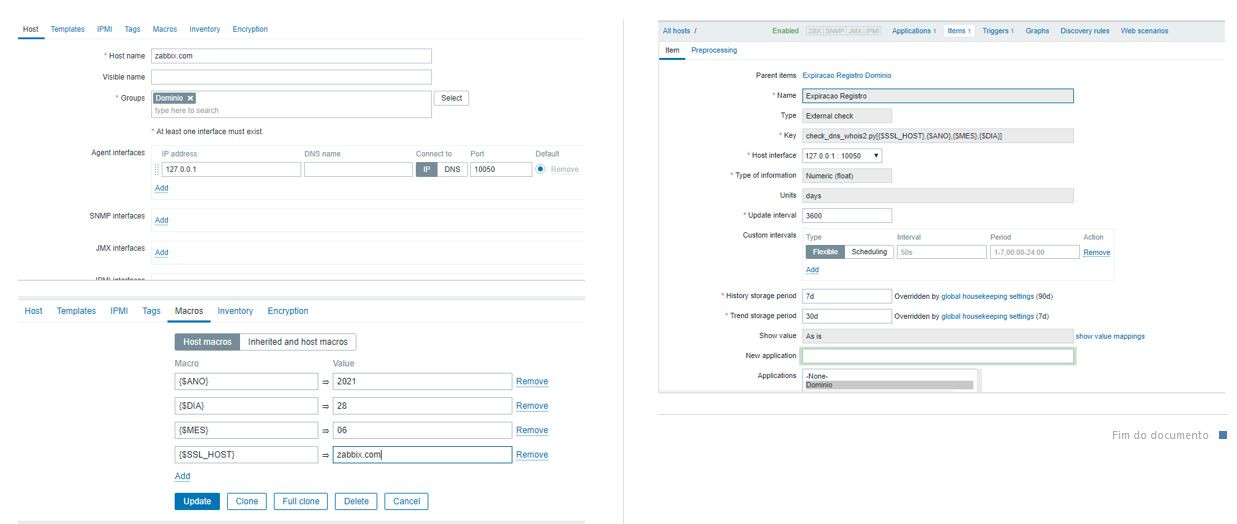Click the {$ANO} value field 2021
1237x524 pixels.
tap(422, 381)
